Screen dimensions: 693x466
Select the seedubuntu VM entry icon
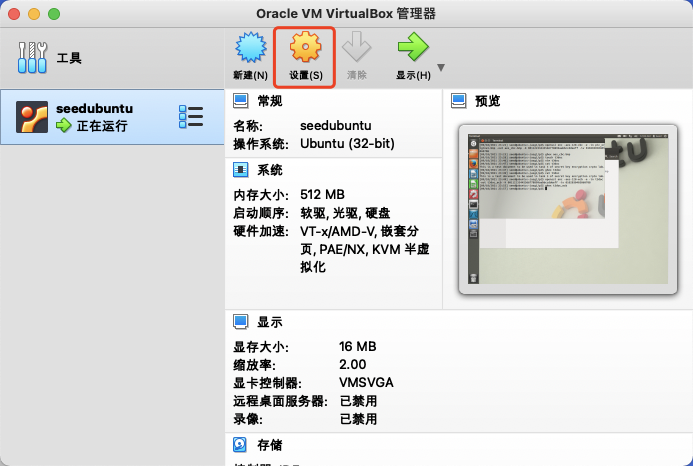click(32, 117)
